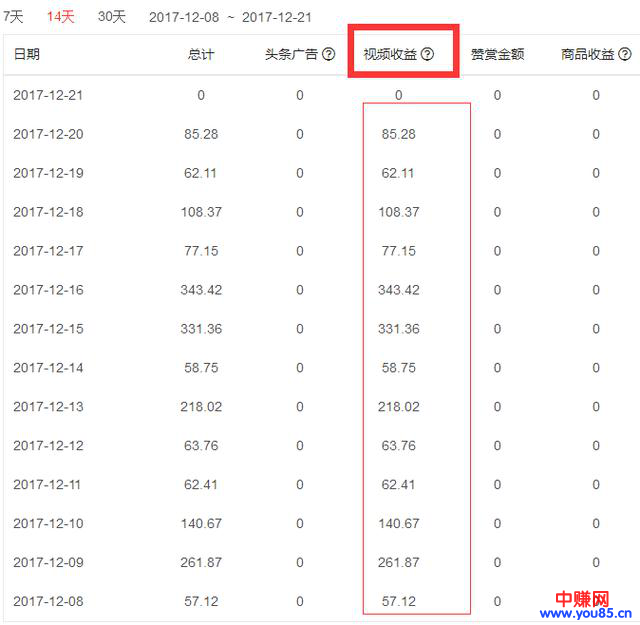Select the 2017-12-13 date cell

pyautogui.click(x=48, y=407)
